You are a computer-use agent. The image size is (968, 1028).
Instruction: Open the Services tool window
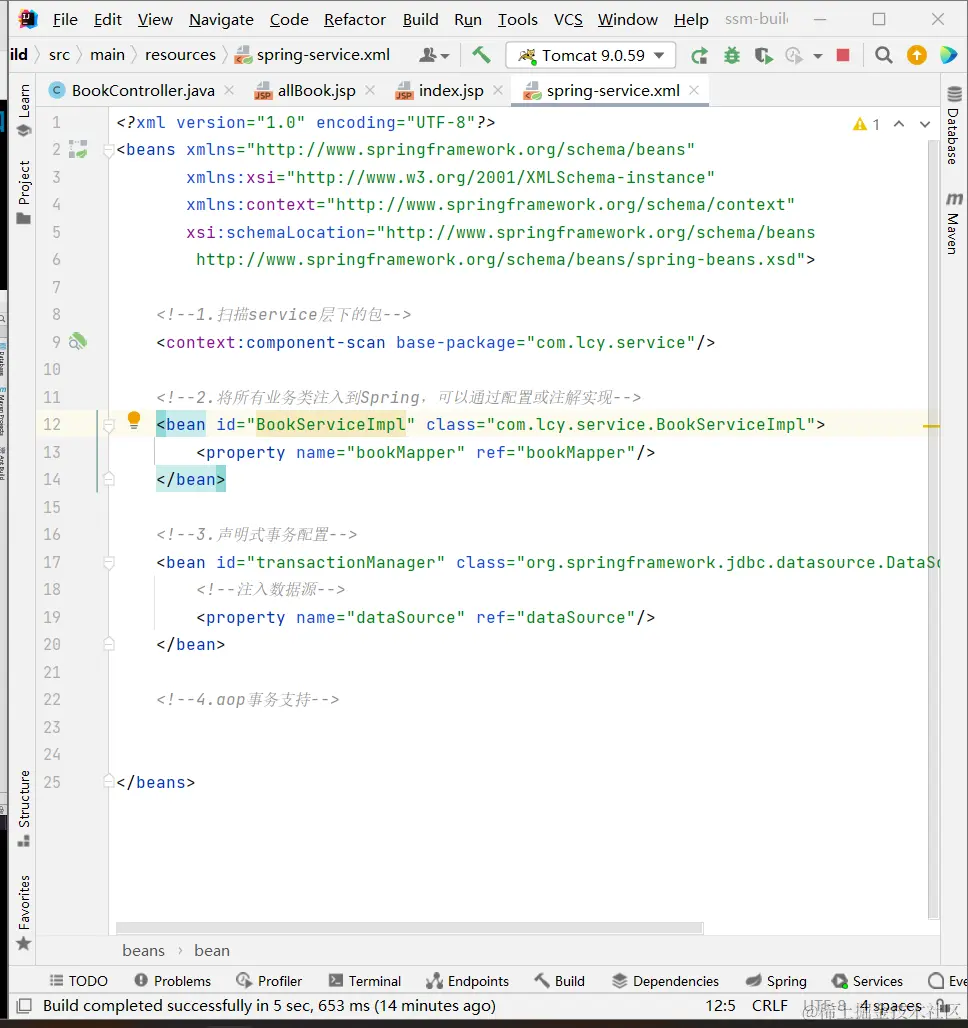867,981
